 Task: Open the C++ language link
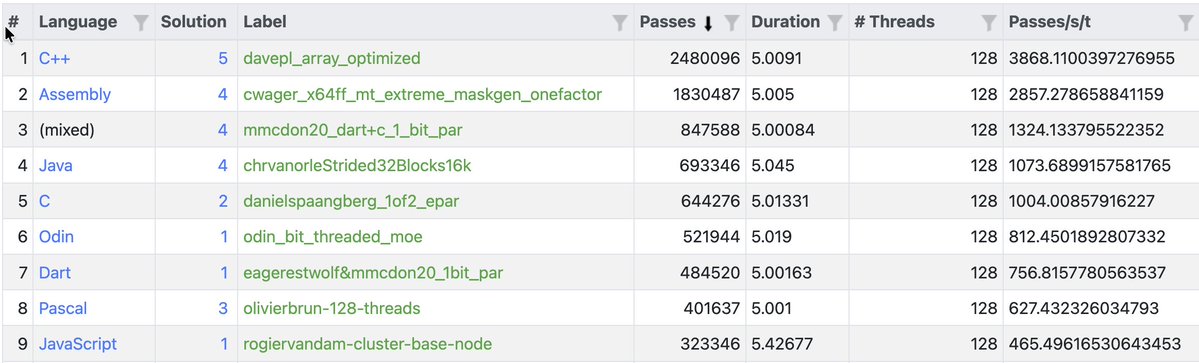55,58
